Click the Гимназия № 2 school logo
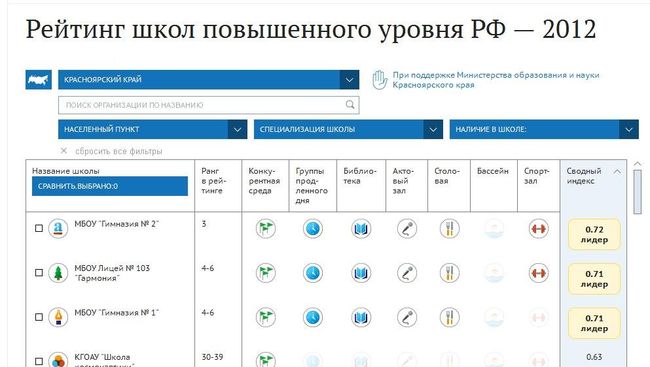 [x=58, y=228]
